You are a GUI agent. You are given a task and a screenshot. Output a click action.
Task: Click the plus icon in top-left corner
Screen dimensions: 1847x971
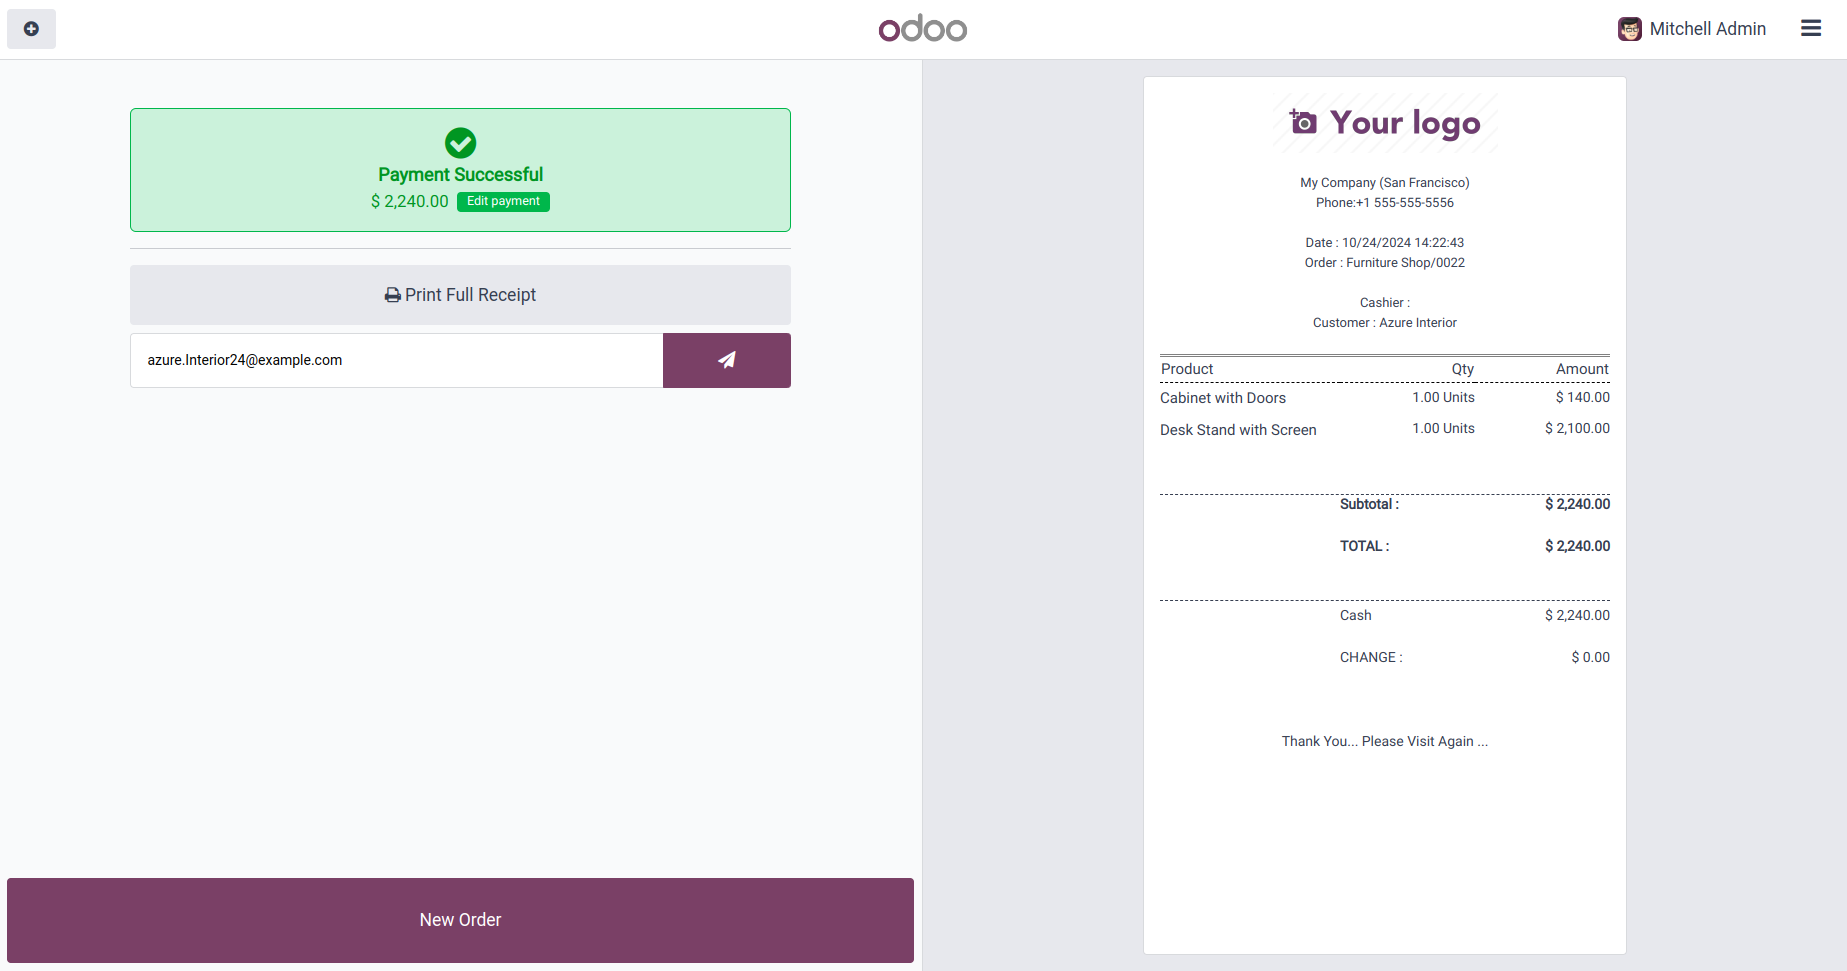point(31,29)
